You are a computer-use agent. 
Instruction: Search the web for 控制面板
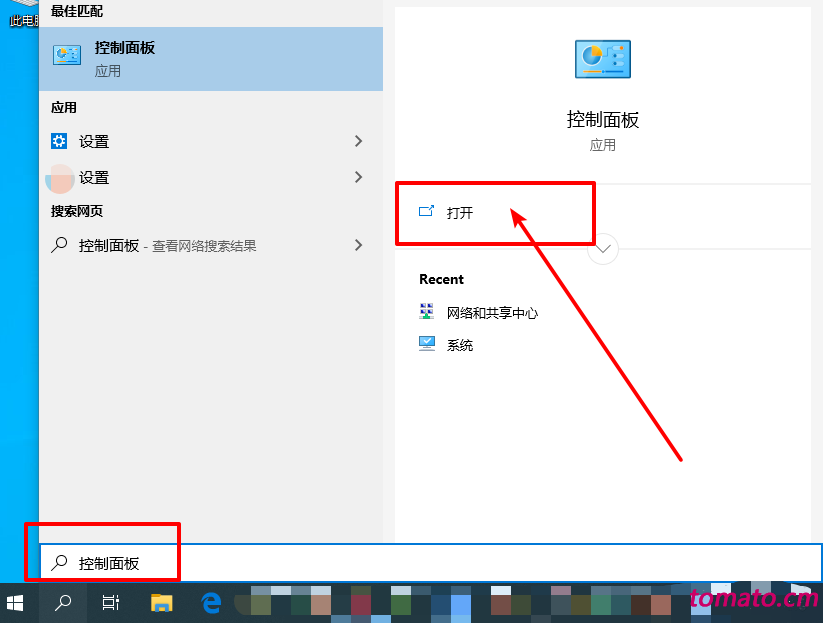[x=211, y=245]
